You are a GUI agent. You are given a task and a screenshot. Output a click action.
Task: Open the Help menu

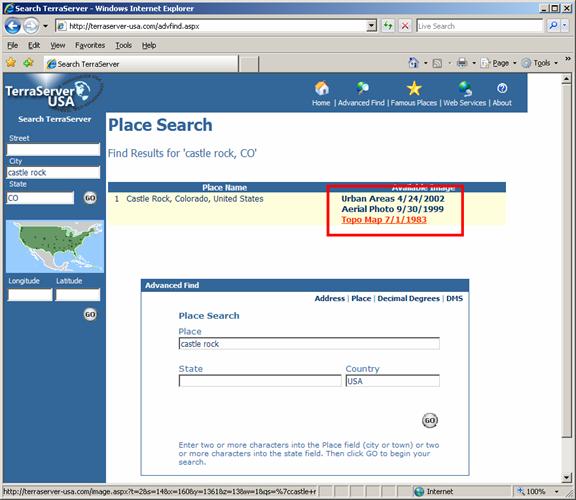tap(149, 45)
